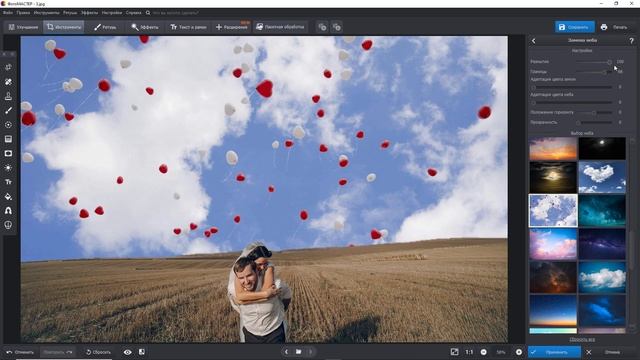Open the Улучшения tab
640x360 pixels.
coord(23,27)
